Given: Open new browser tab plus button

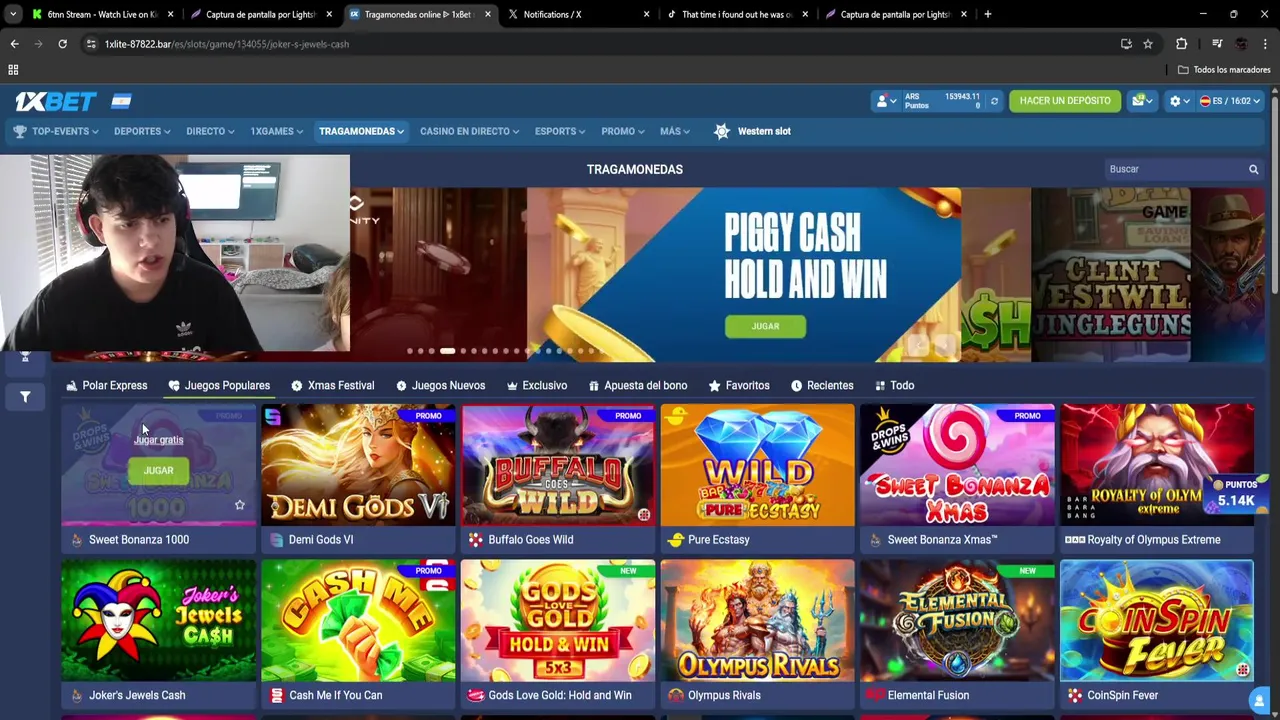Looking at the screenshot, I should pyautogui.click(x=988, y=14).
